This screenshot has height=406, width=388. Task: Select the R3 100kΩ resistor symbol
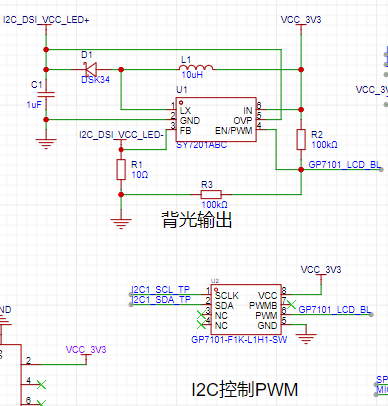pos(211,194)
